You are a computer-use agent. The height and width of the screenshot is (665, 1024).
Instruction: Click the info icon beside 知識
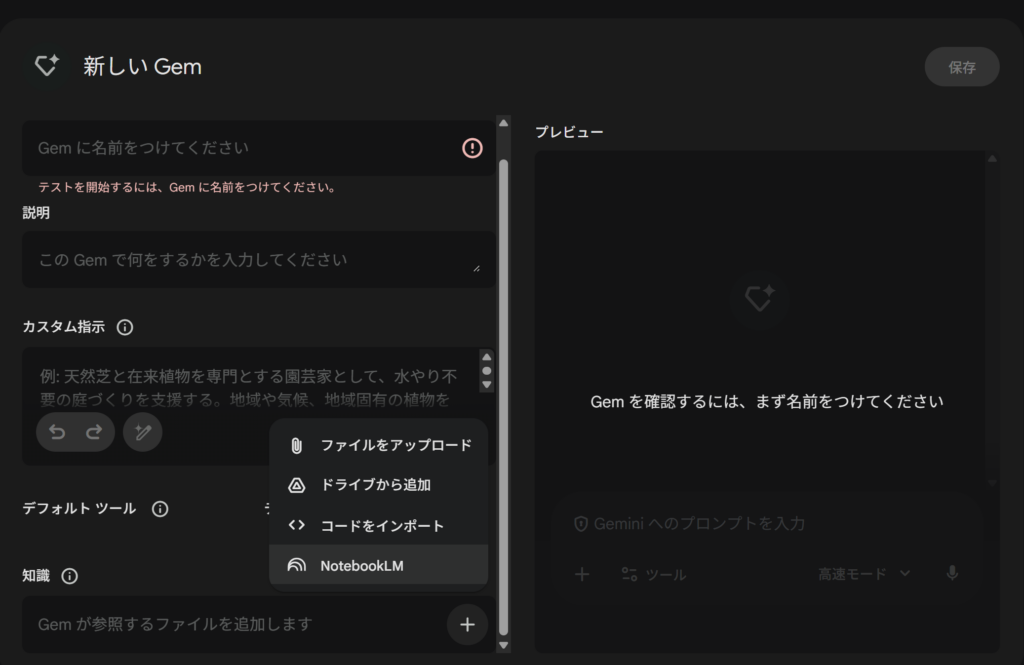tap(69, 576)
